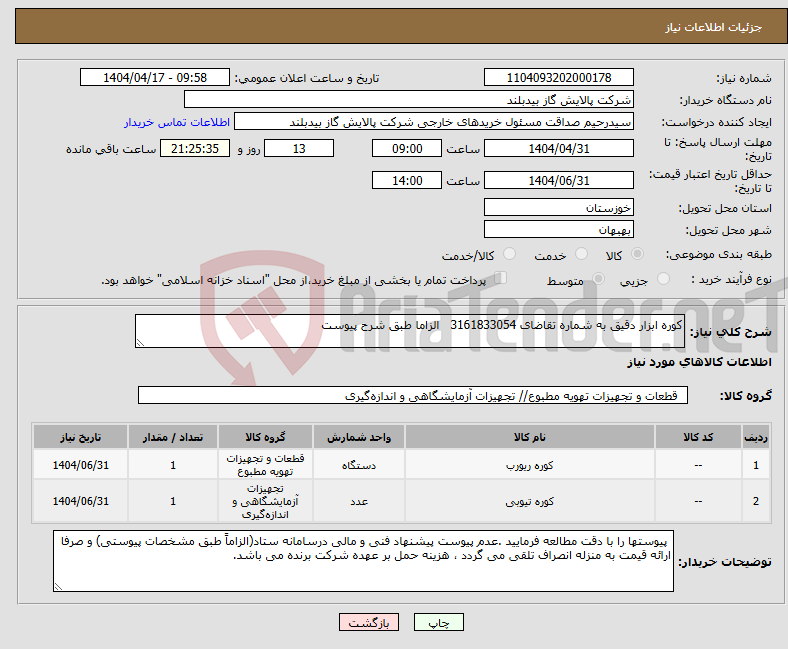
Task: Click the تاریخ نیاز column header
Action: (x=80, y=437)
